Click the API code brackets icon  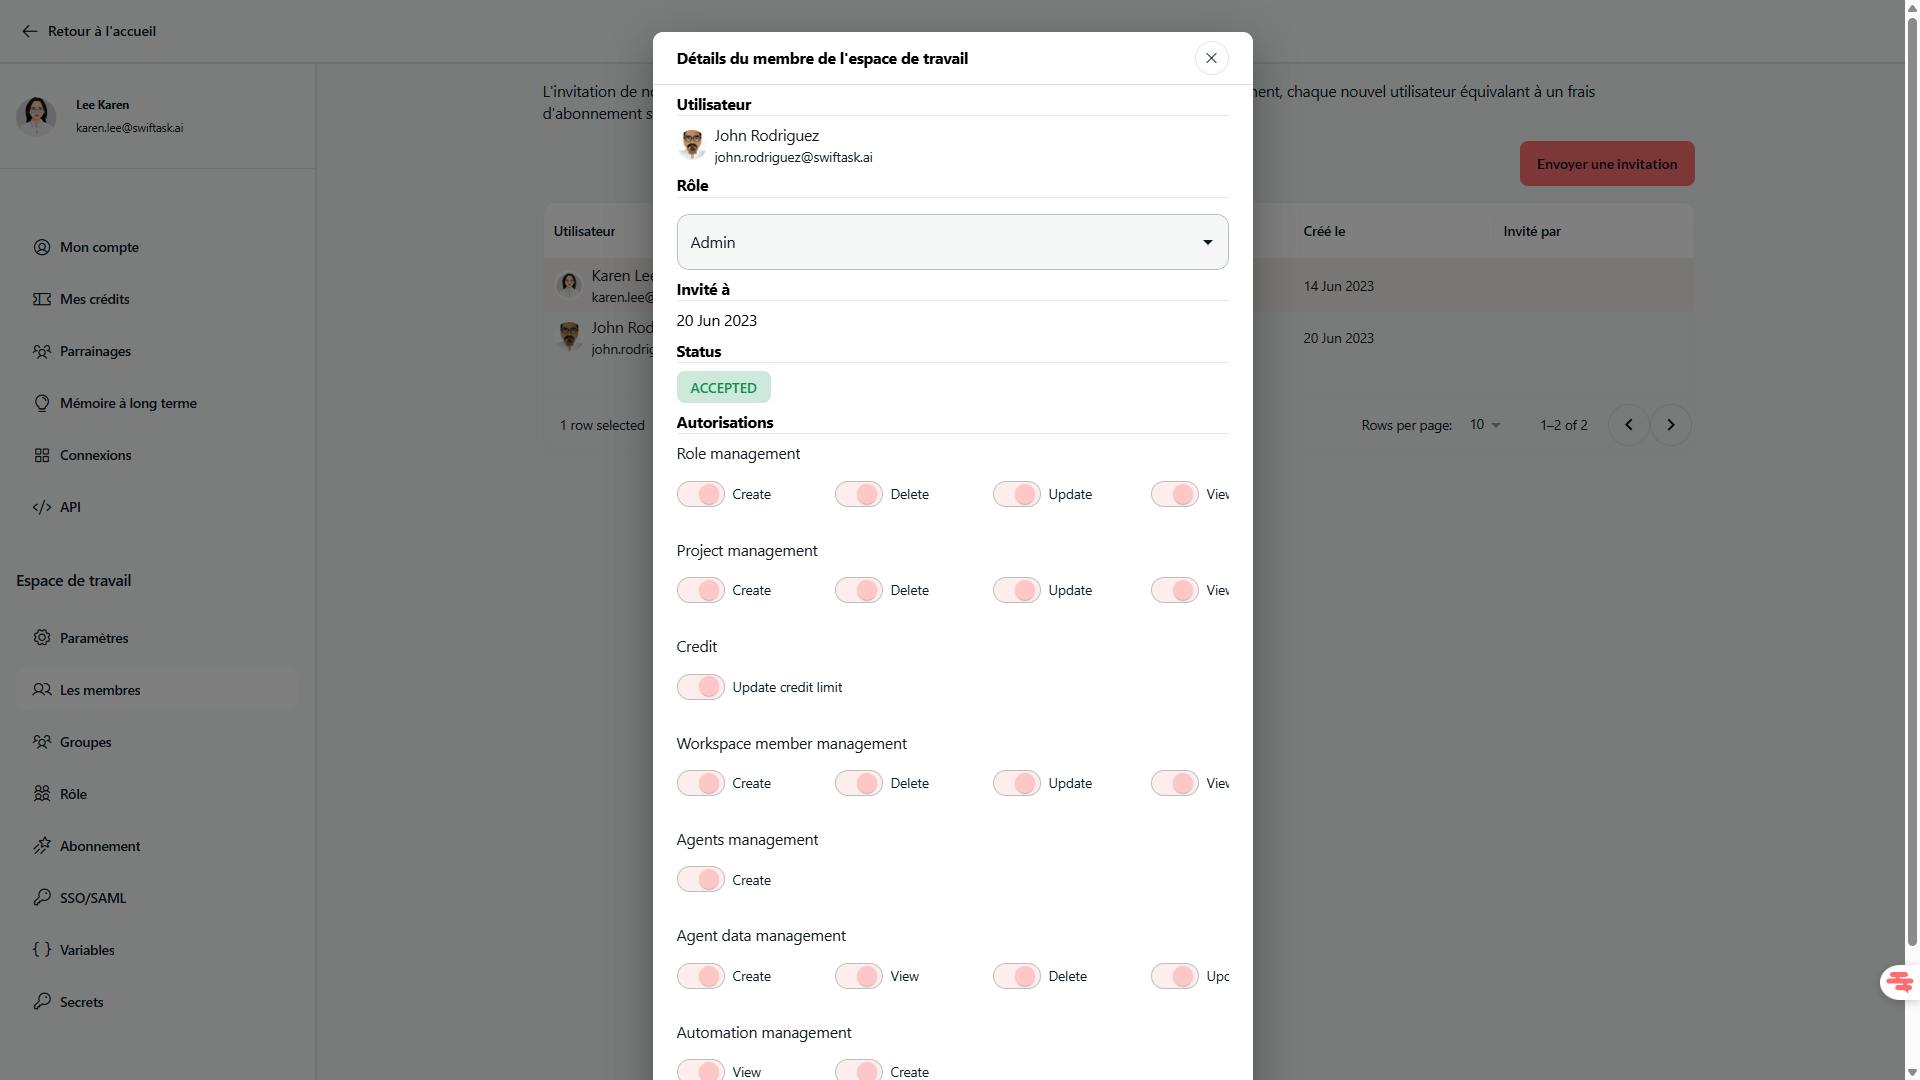click(42, 507)
